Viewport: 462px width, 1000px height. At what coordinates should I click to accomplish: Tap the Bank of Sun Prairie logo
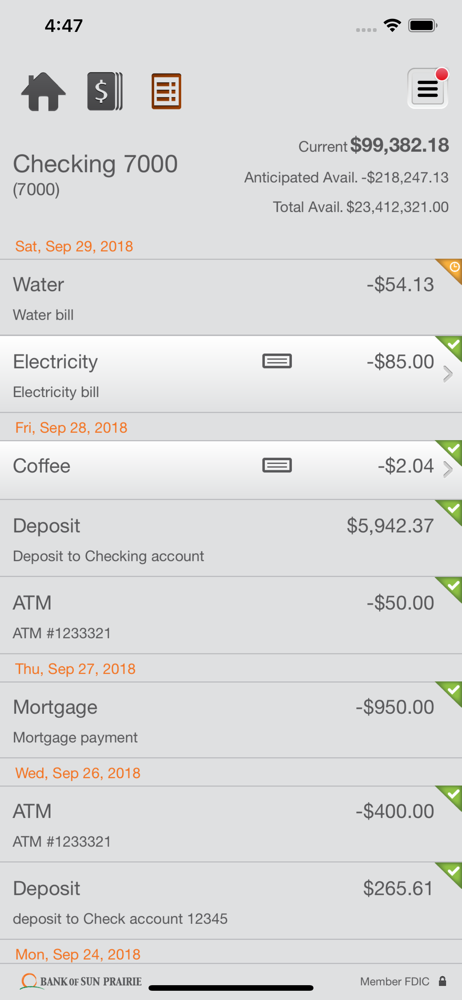pos(81,981)
